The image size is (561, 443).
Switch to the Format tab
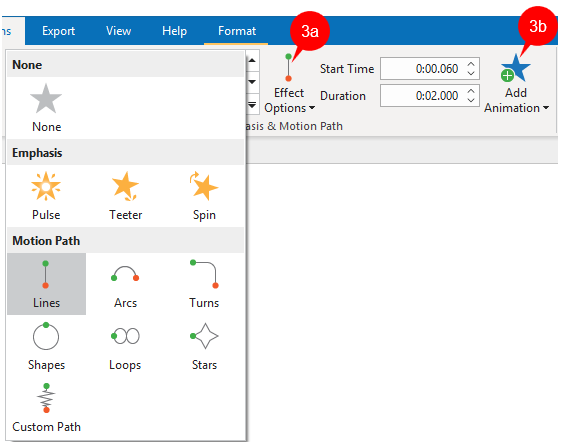236,31
